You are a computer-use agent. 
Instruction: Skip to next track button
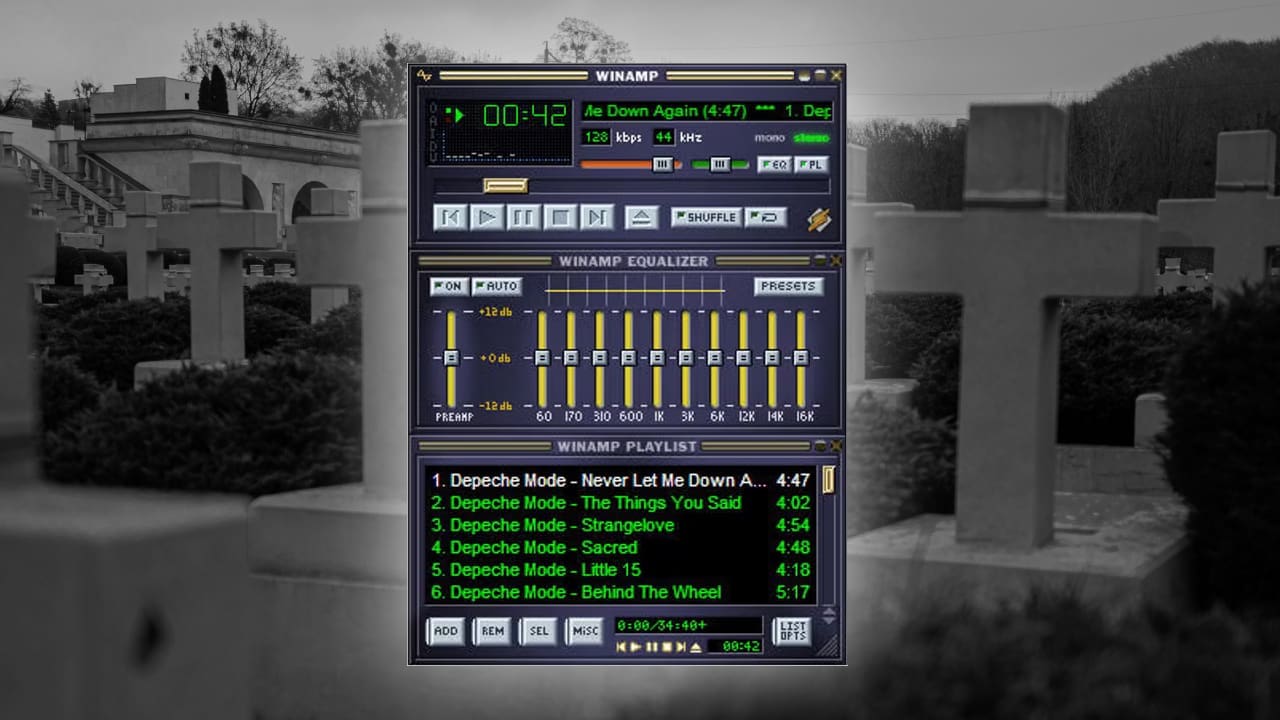[x=596, y=217]
